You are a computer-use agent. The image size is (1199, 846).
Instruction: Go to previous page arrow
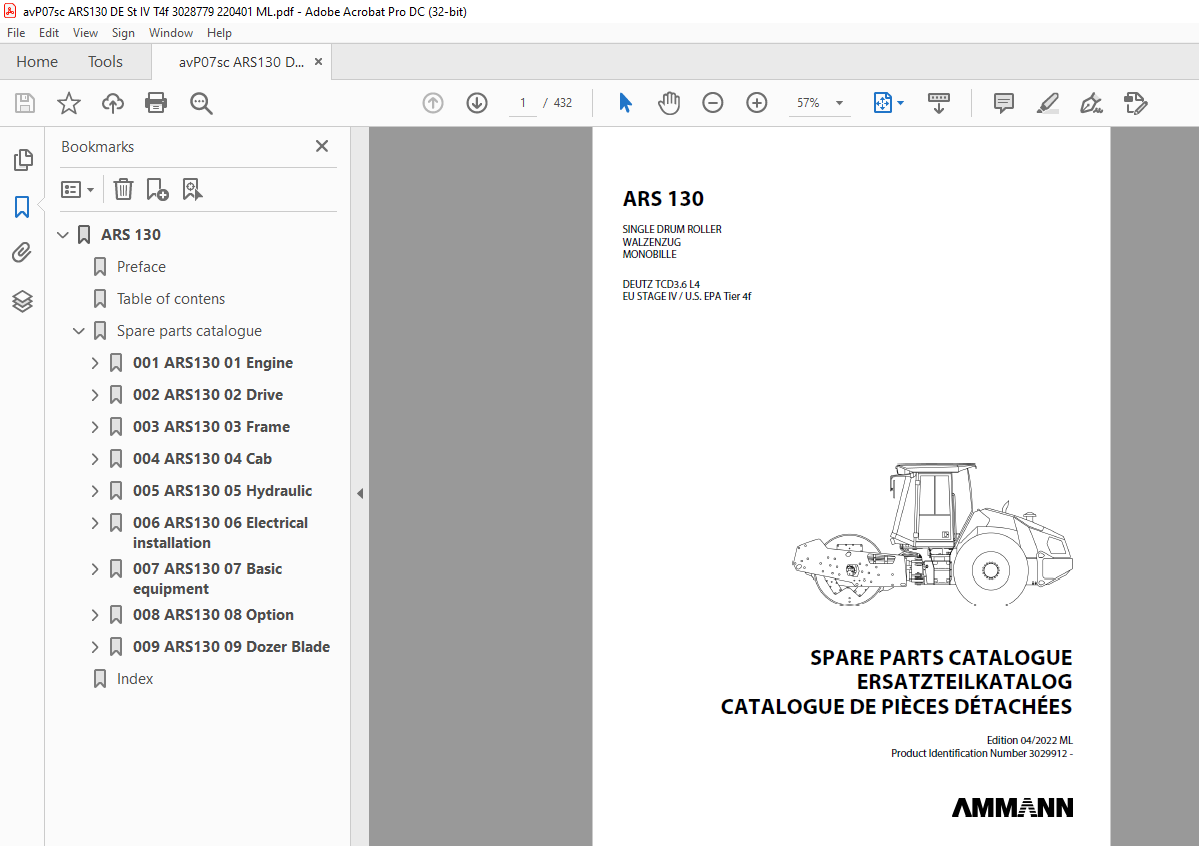pyautogui.click(x=433, y=102)
